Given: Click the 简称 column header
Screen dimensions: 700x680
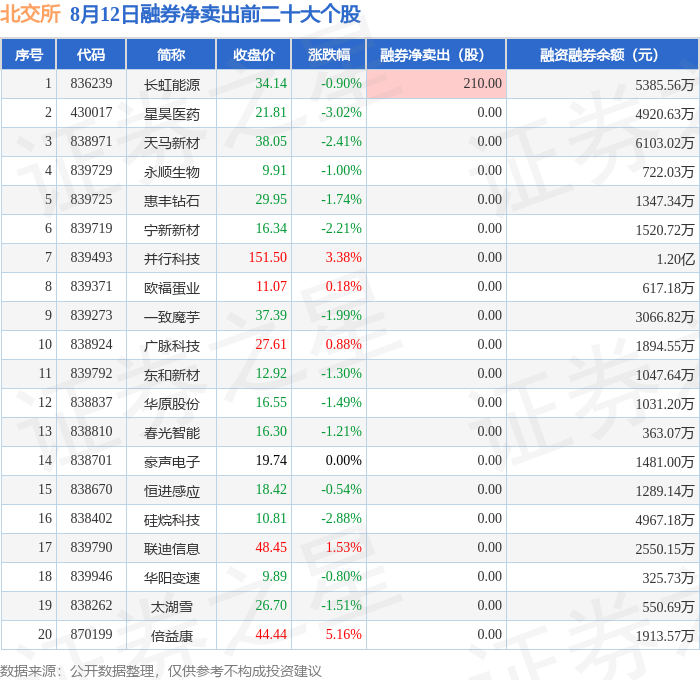Looking at the screenshot, I should pyautogui.click(x=171, y=54).
